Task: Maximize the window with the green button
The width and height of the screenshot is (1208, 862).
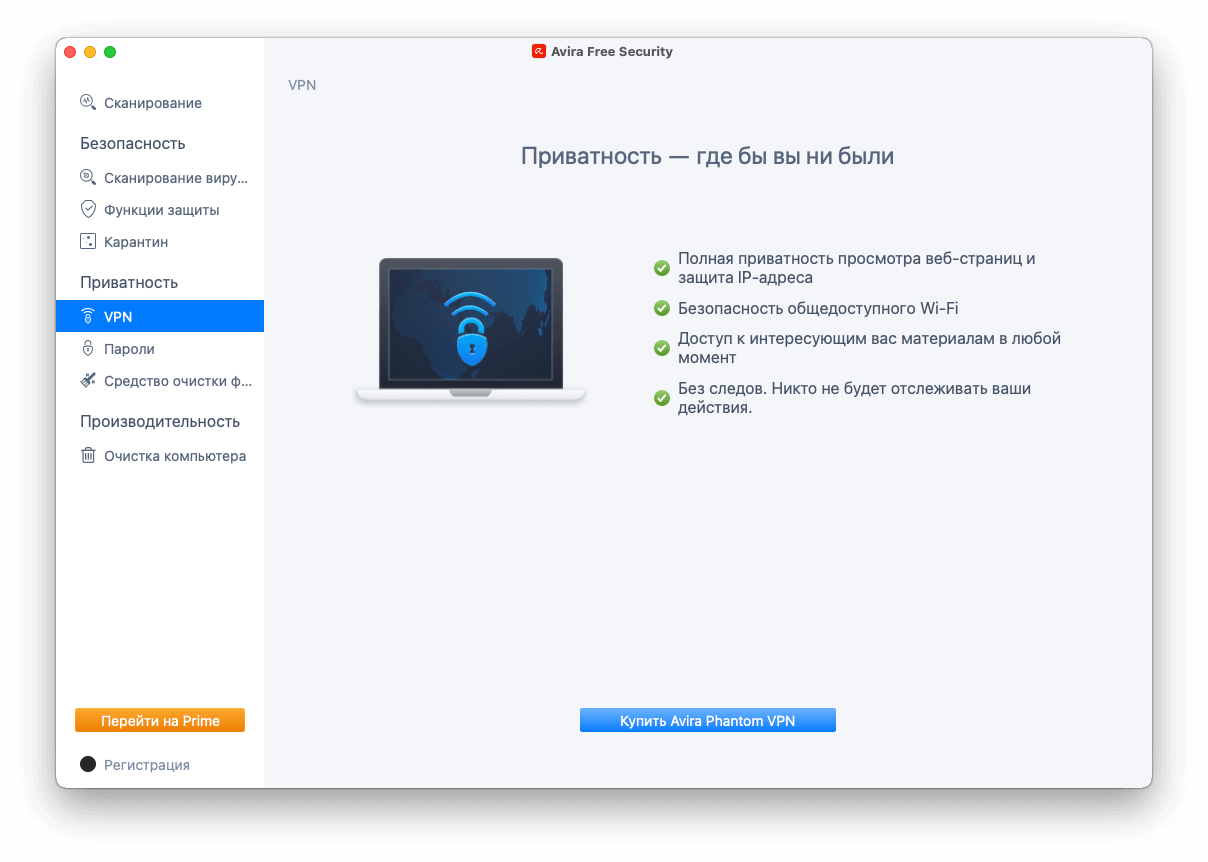Action: 110,51
